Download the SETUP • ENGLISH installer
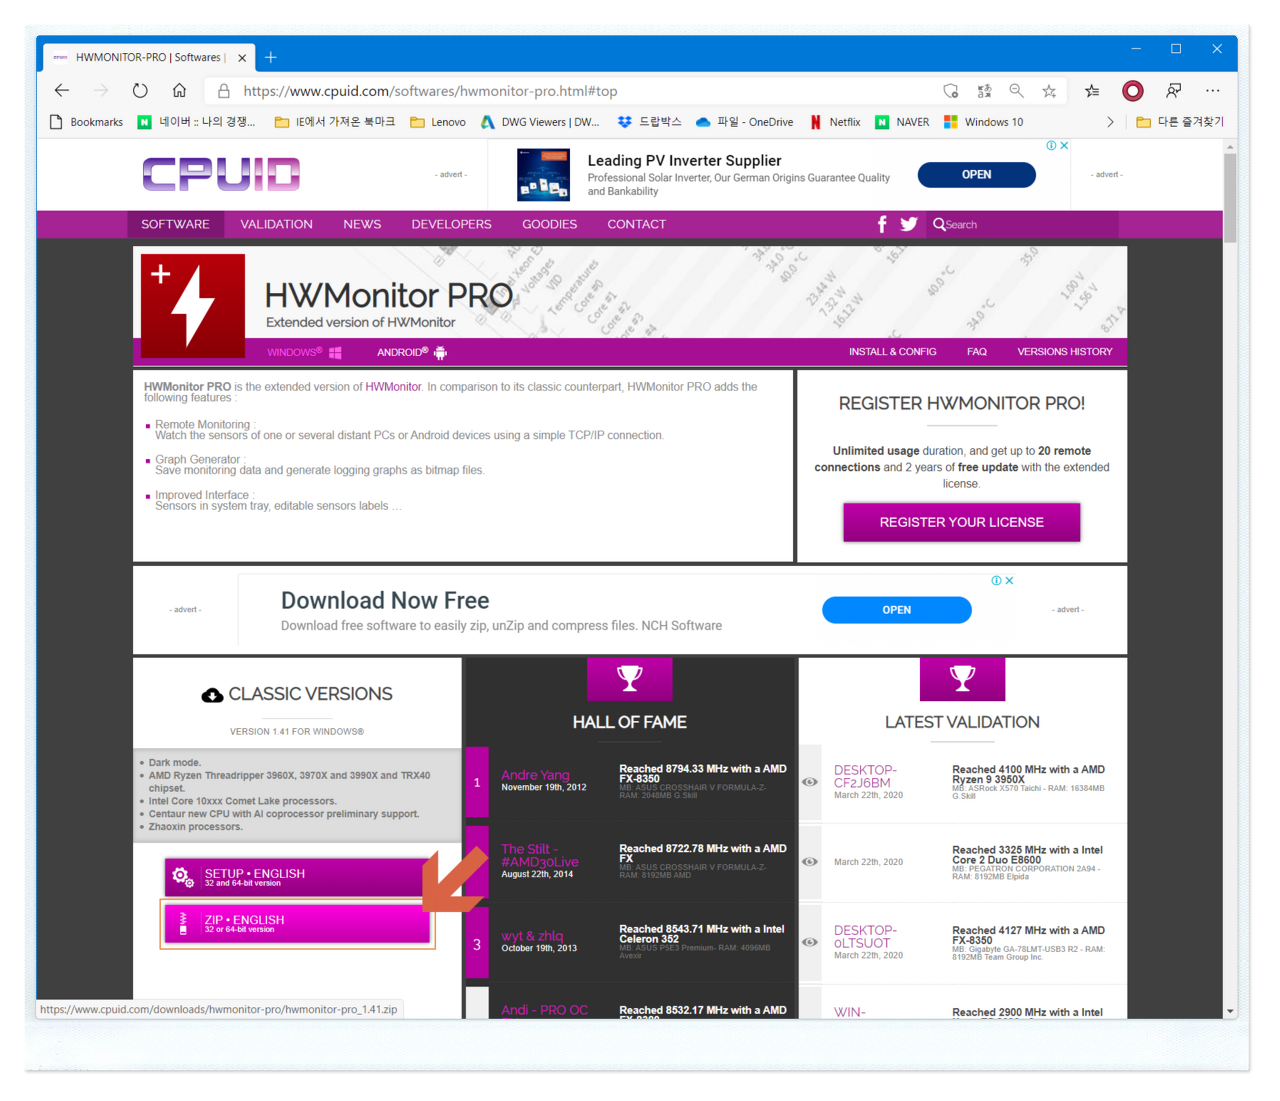The height and width of the screenshot is (1101, 1280). 297,877
